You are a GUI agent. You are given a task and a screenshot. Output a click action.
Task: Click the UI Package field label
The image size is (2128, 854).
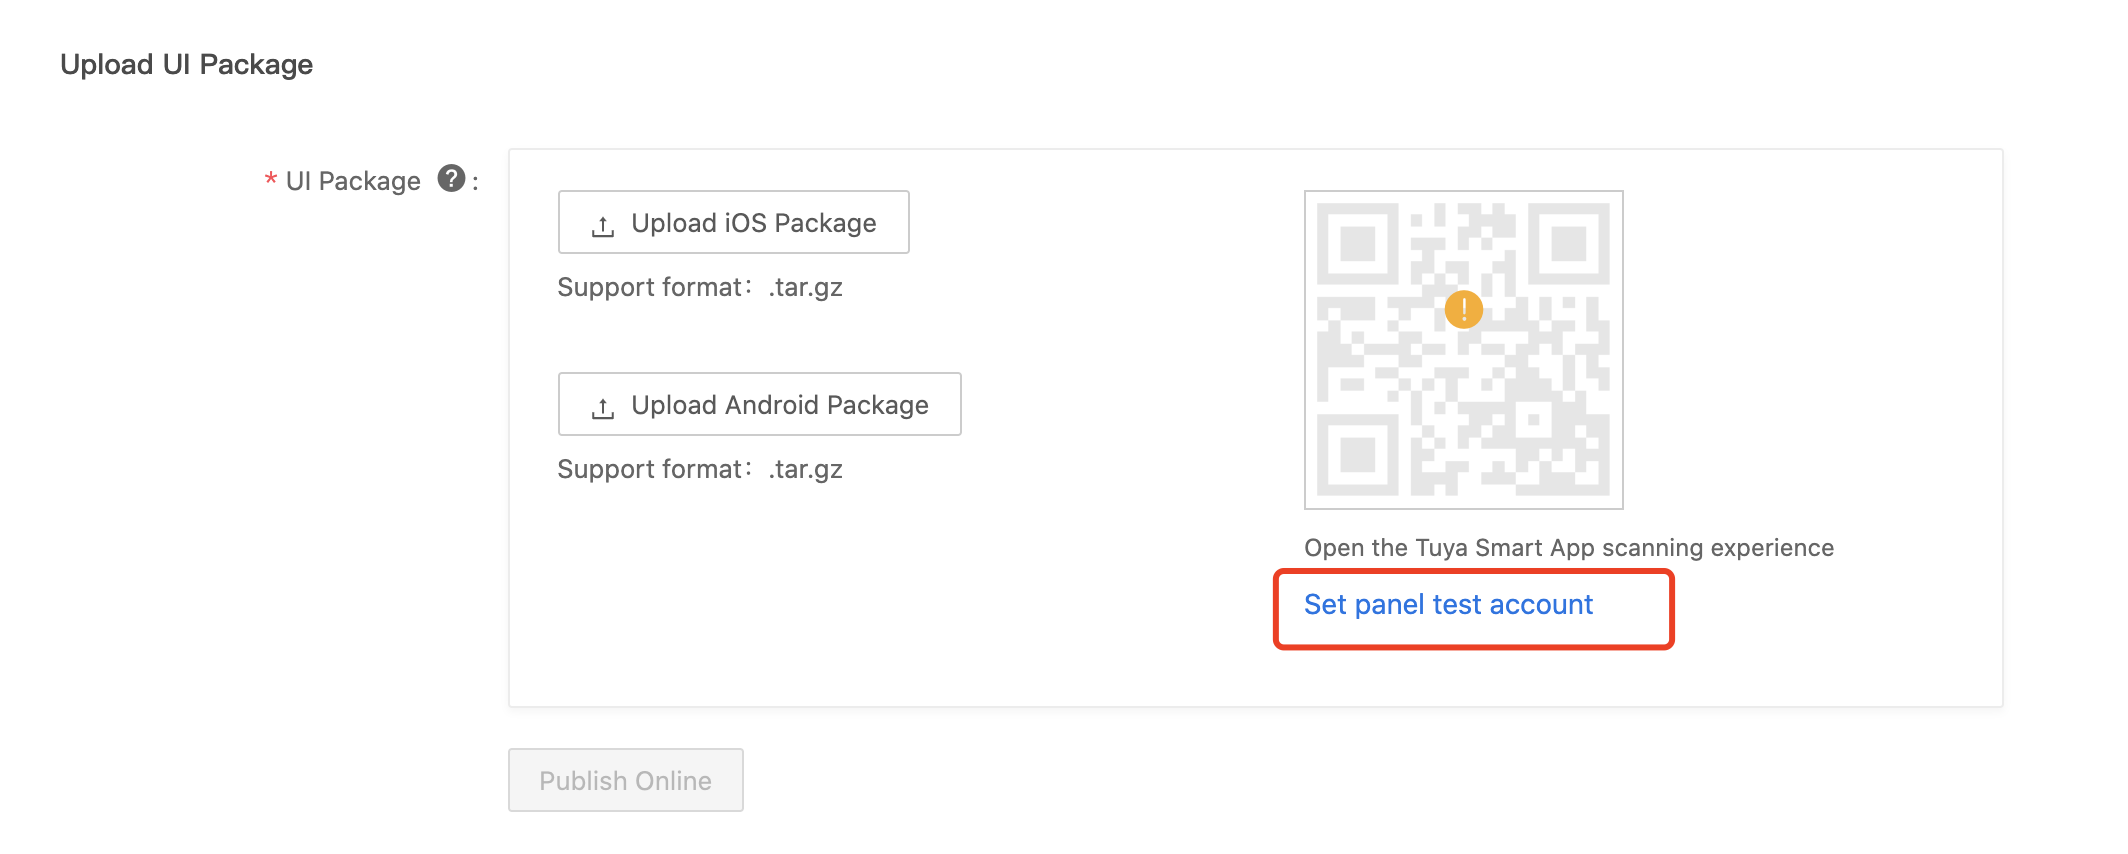(353, 181)
